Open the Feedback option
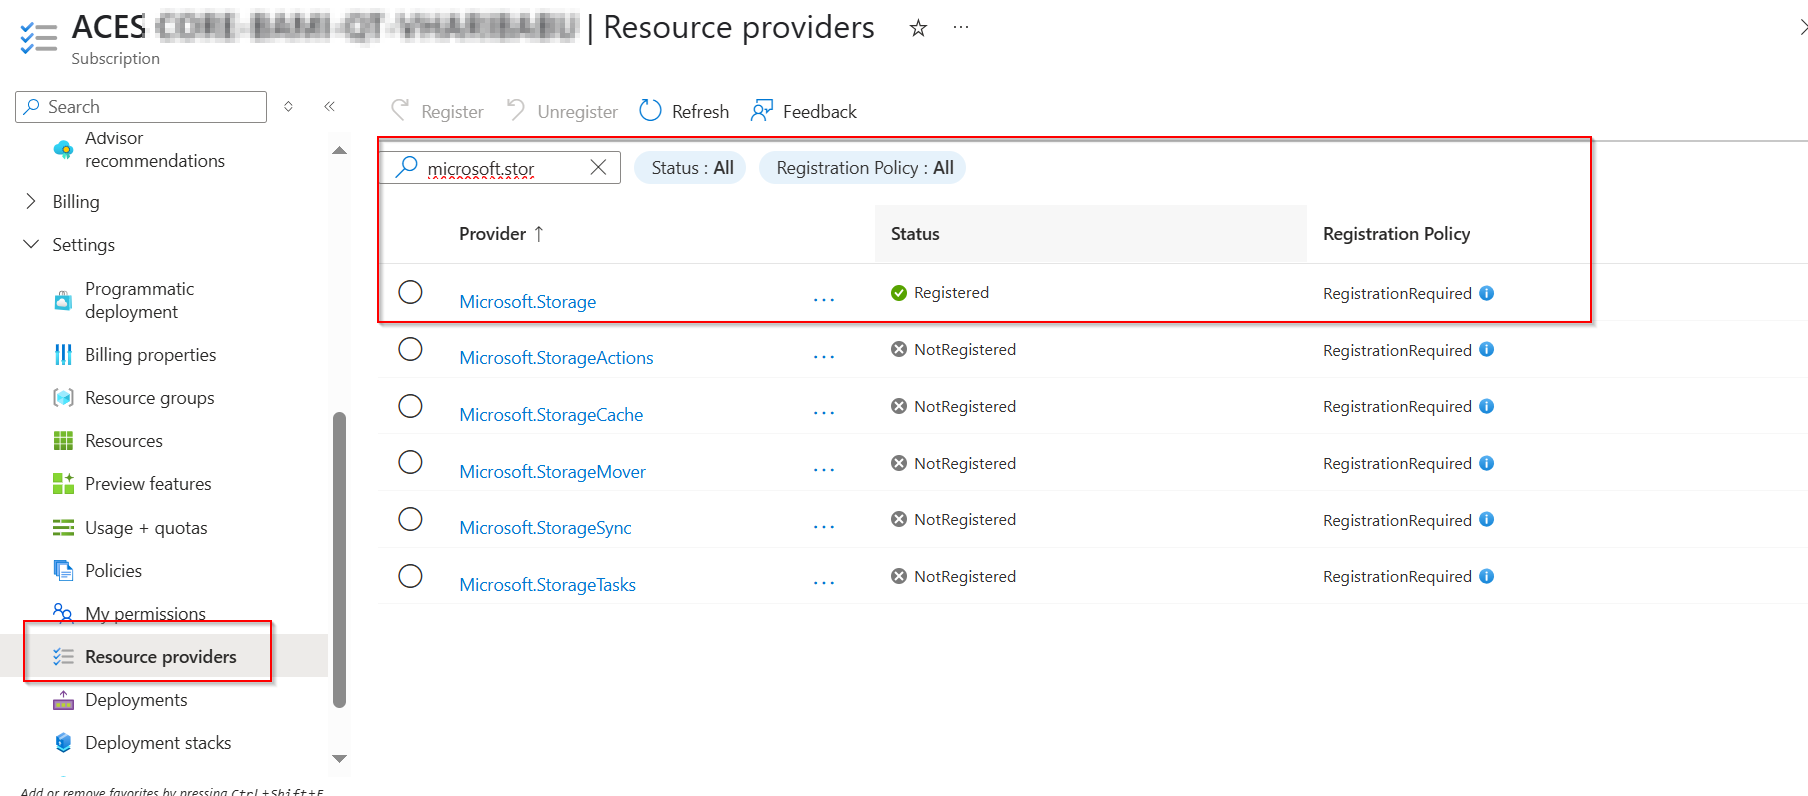Viewport: 1808px width, 796px height. 804,111
